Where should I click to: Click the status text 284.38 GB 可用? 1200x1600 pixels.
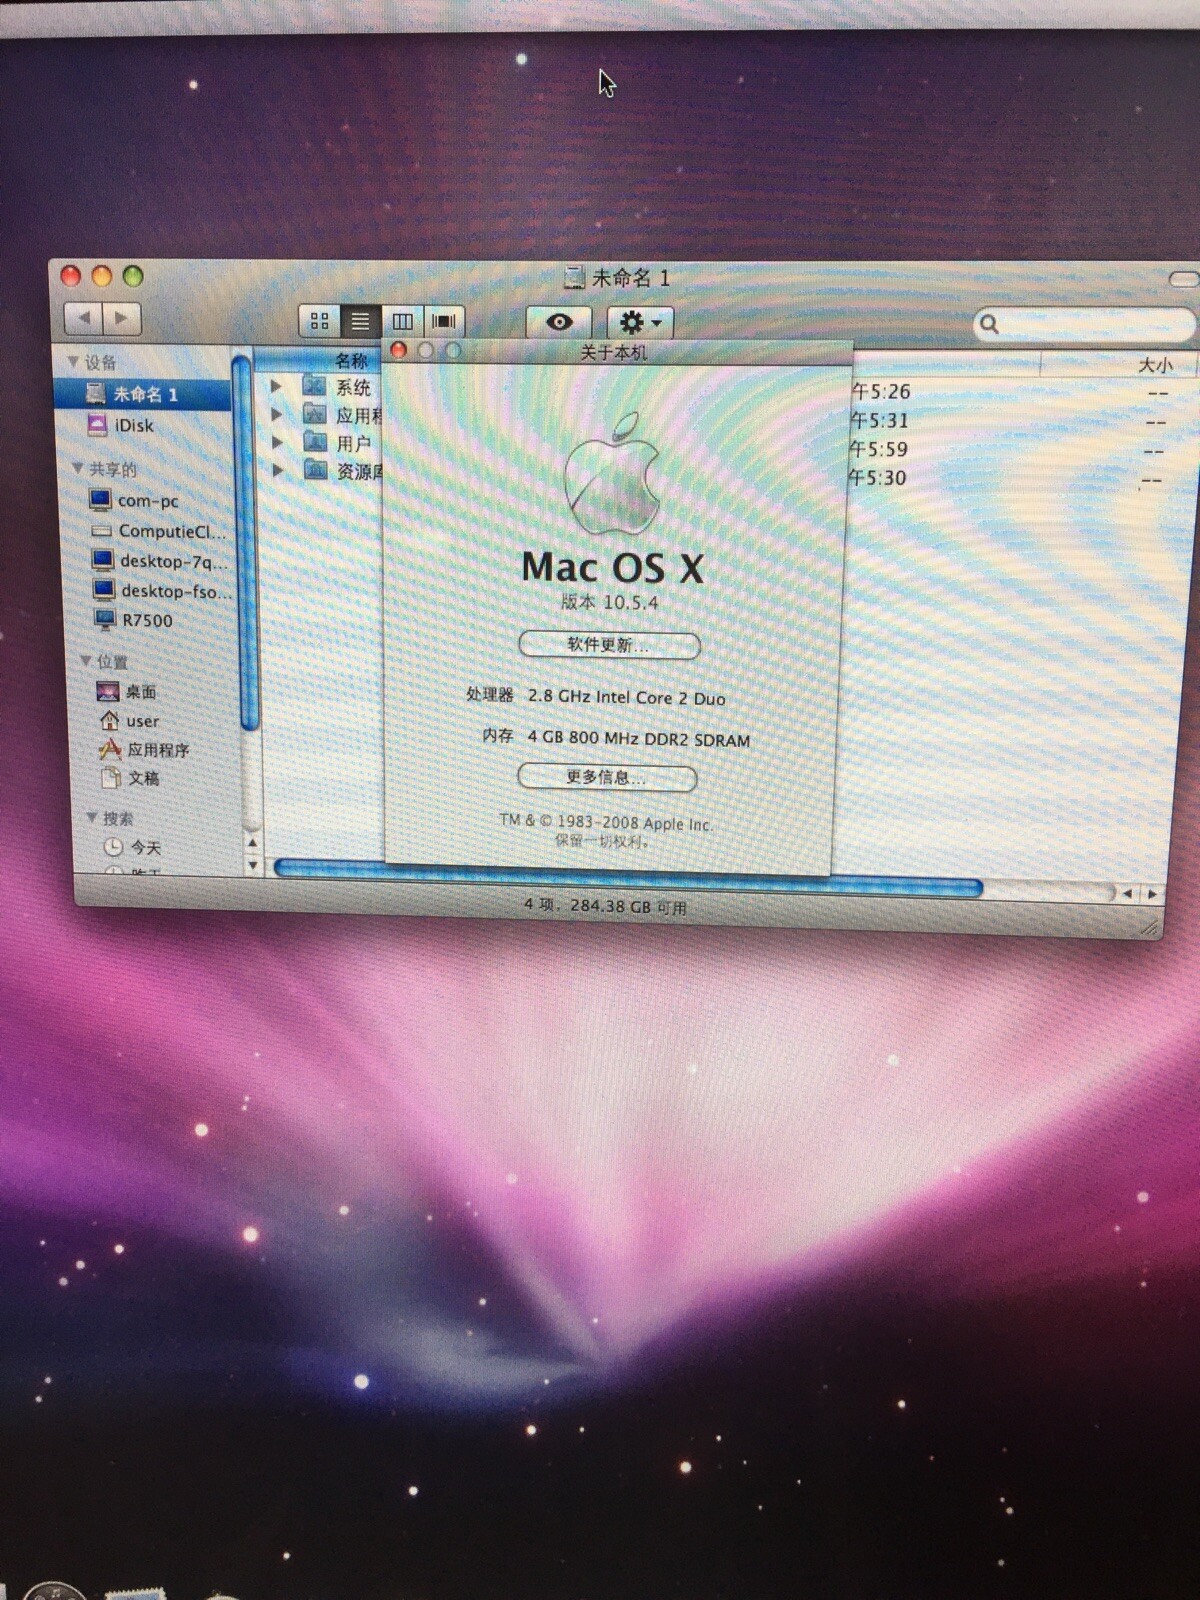[x=628, y=906]
